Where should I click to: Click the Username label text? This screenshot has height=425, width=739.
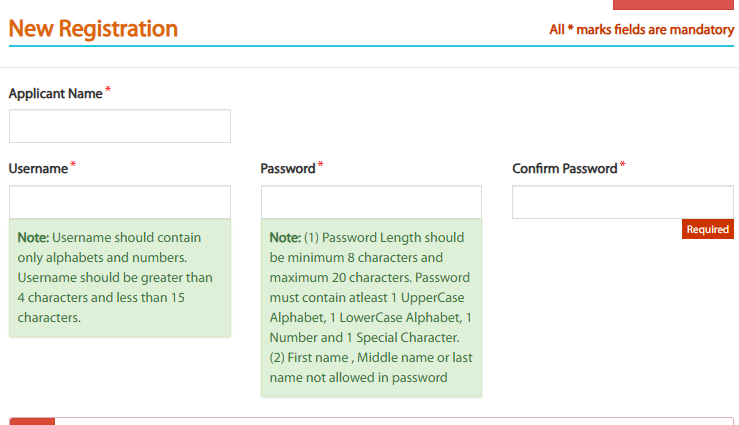(x=38, y=169)
